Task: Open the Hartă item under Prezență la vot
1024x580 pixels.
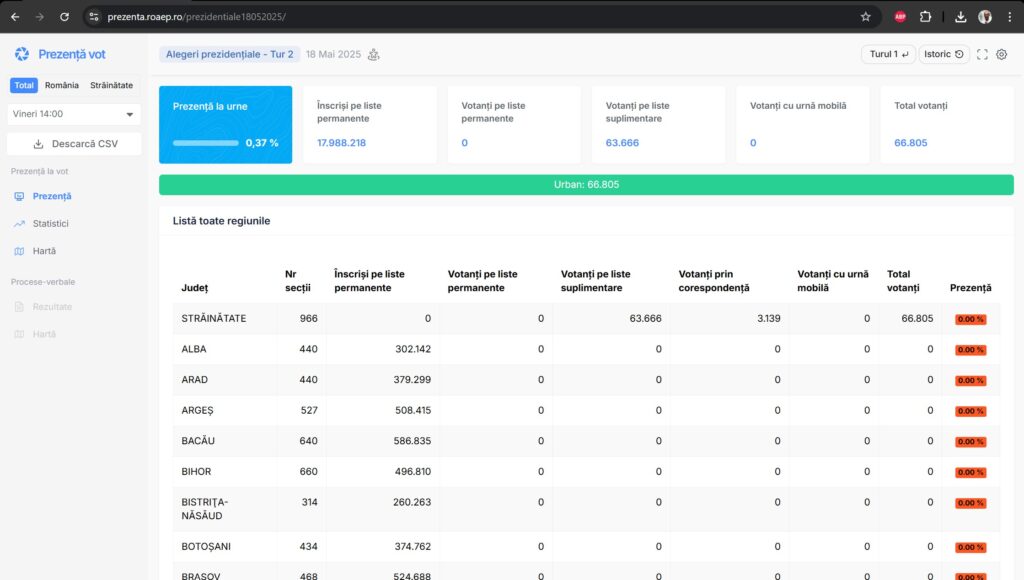Action: pos(44,251)
